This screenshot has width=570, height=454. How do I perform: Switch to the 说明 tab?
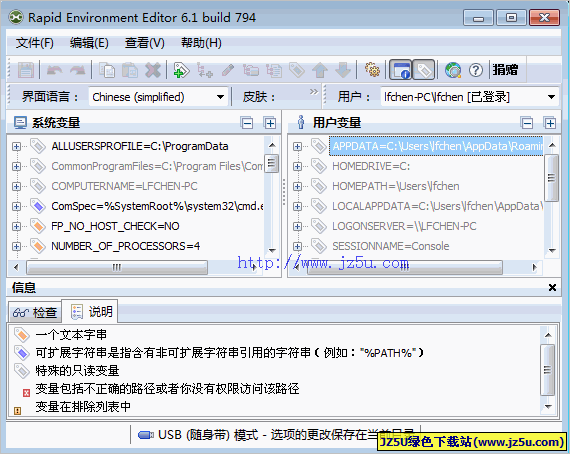click(90, 312)
